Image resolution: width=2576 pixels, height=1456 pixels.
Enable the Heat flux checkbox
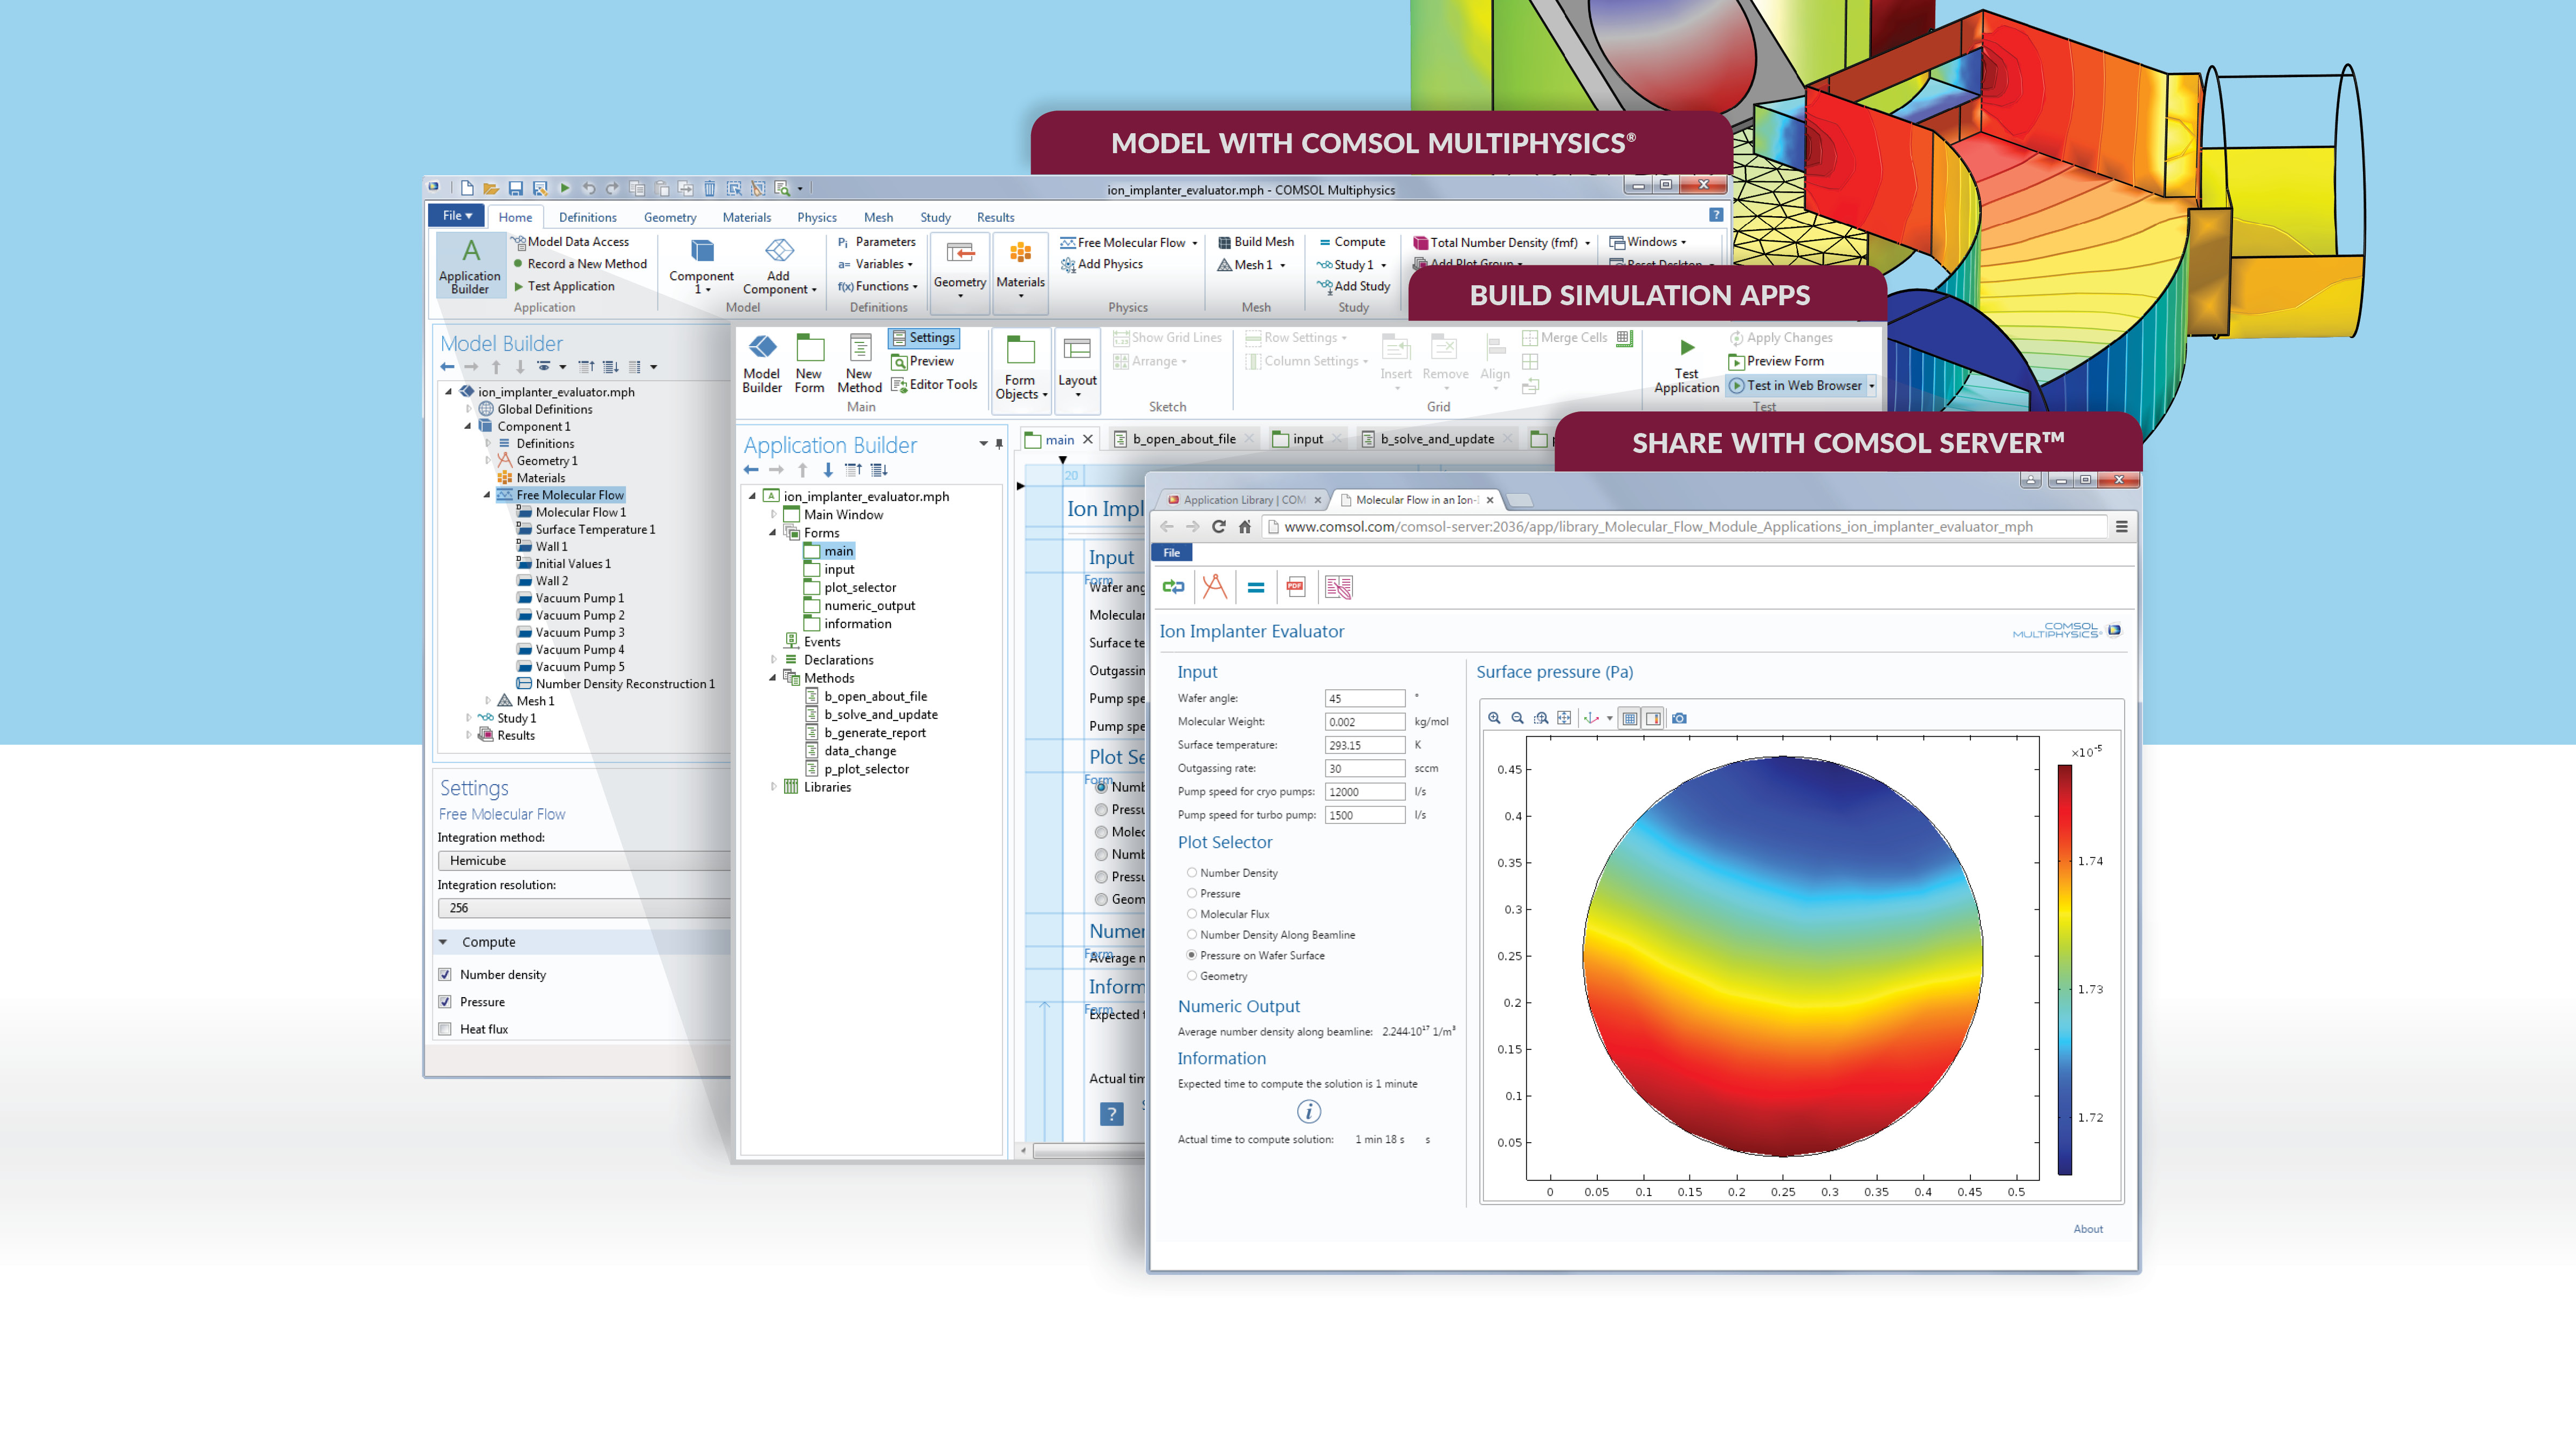[445, 1029]
